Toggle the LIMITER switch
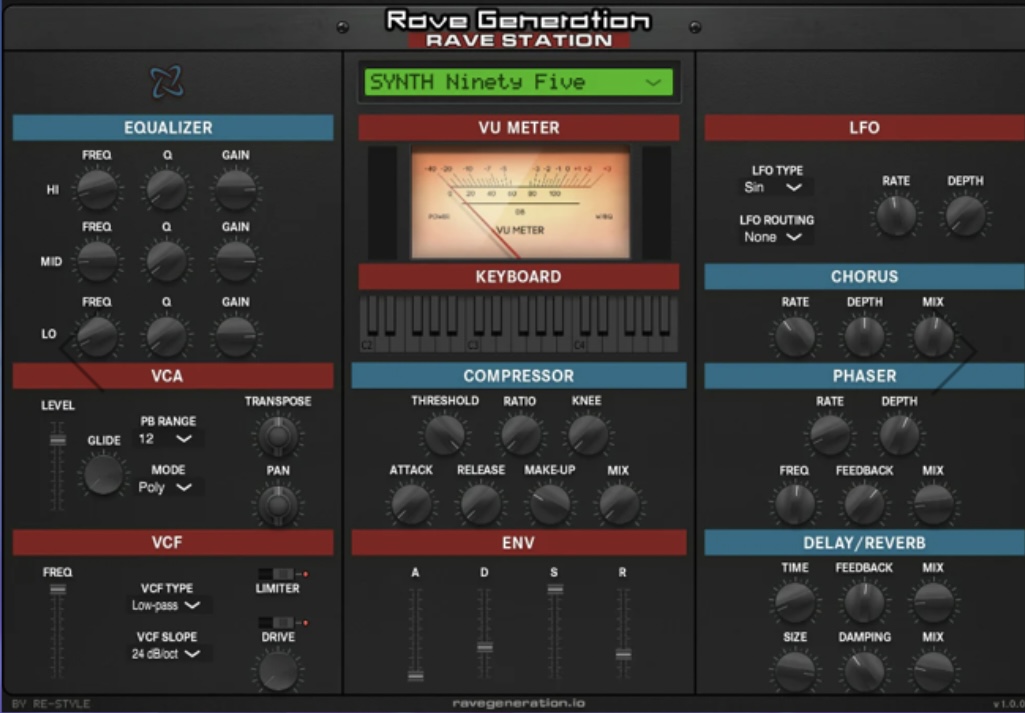Screen dimensions: 1025x713 tap(277, 574)
